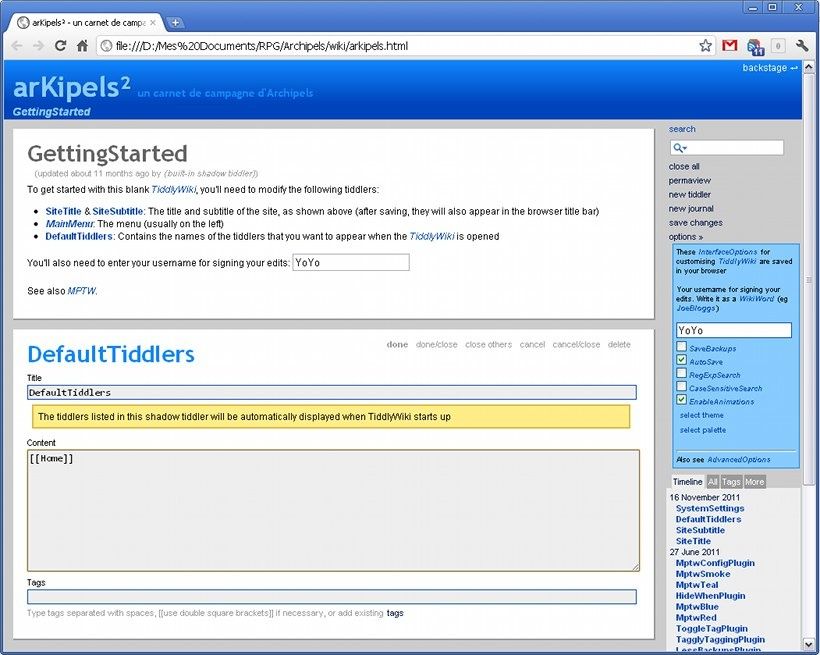Image resolution: width=820 pixels, height=655 pixels.
Task: Open select theme dropdown
Action: (x=701, y=415)
